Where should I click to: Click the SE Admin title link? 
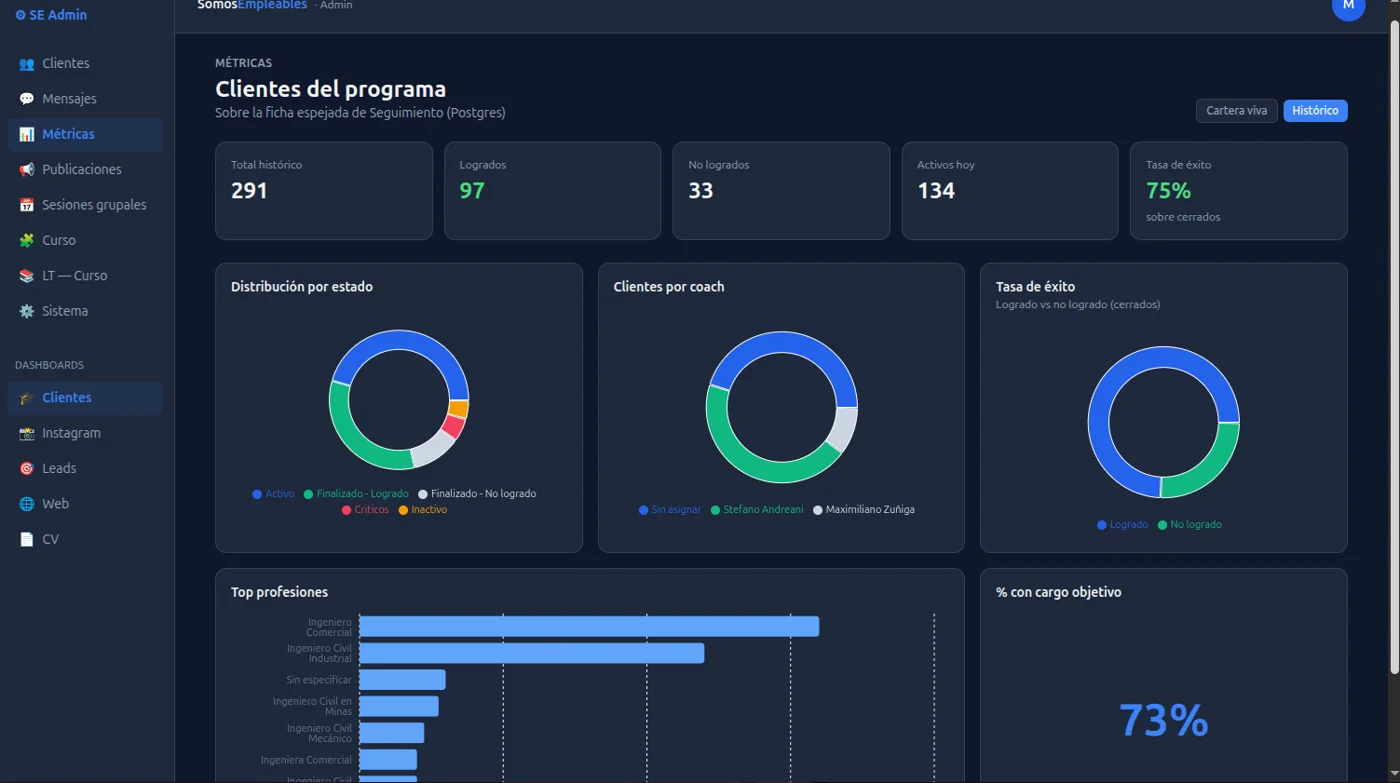click(51, 15)
